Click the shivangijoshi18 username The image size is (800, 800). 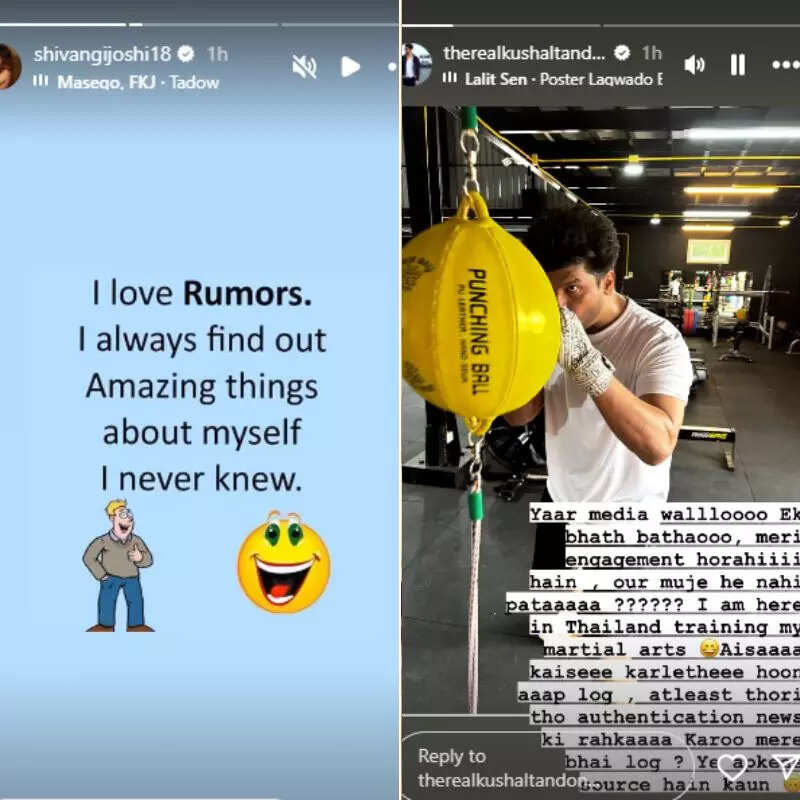(102, 54)
